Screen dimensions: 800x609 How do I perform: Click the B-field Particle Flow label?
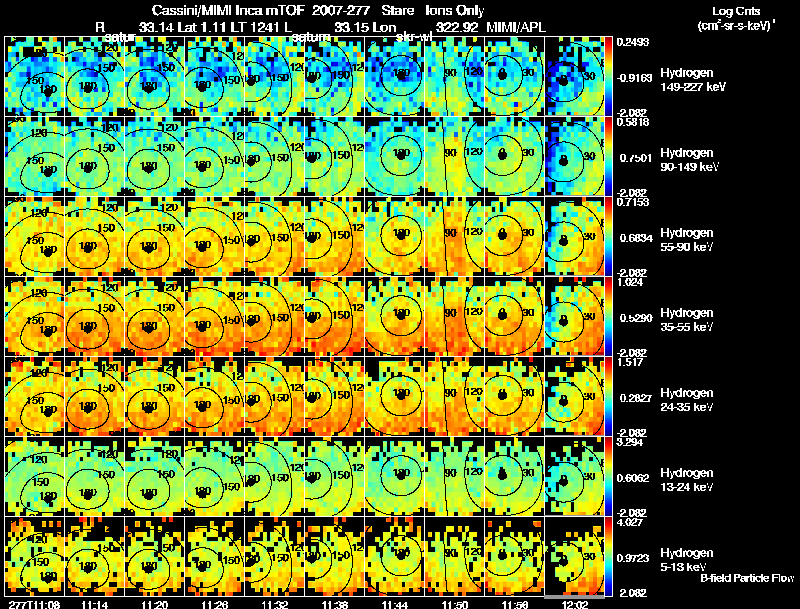click(747, 578)
